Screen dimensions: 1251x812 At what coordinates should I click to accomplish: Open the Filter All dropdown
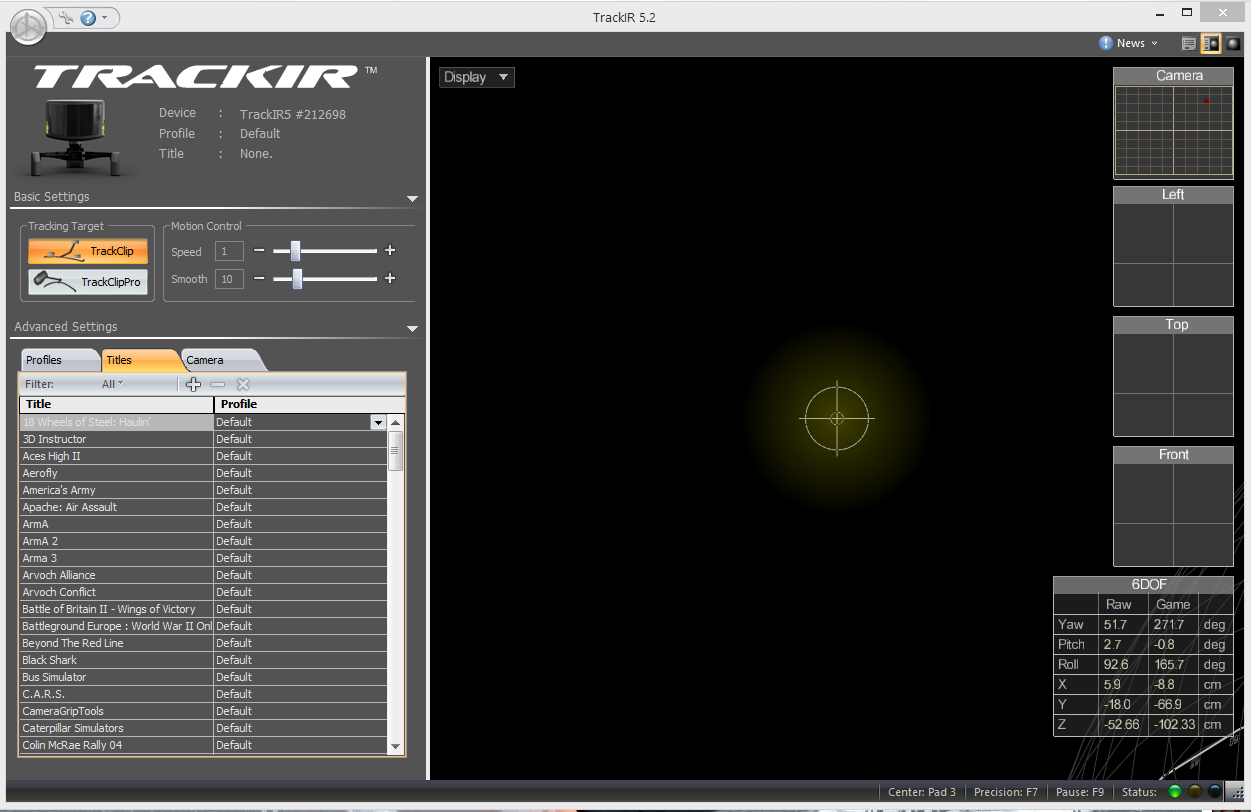coord(112,384)
